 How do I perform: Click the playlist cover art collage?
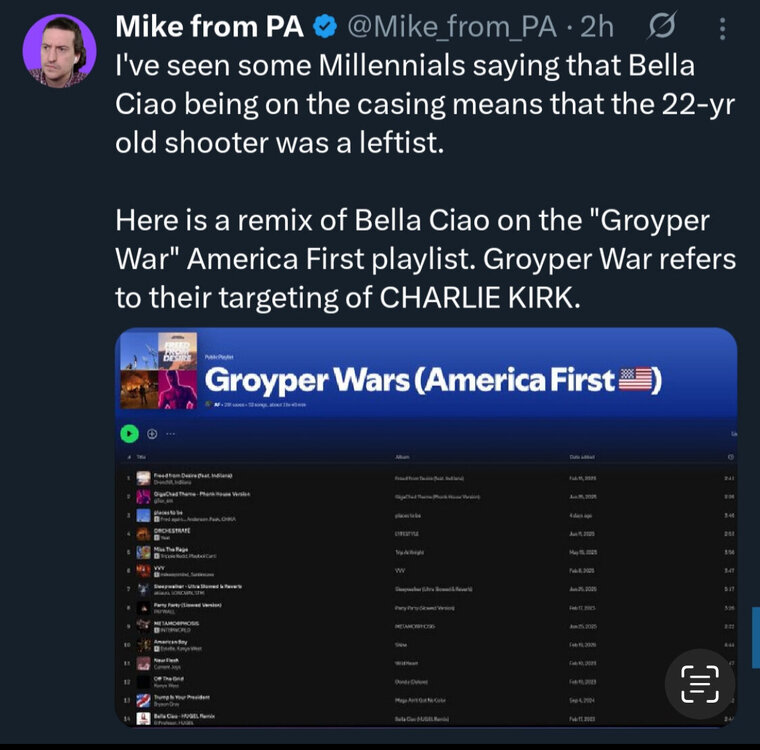tap(154, 372)
